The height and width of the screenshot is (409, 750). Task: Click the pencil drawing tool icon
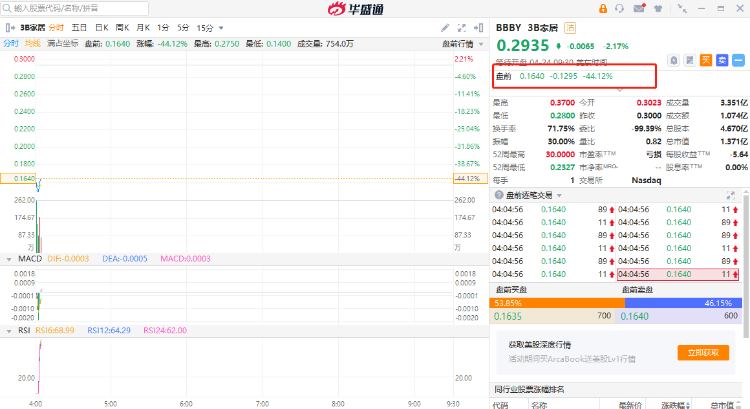click(446, 28)
